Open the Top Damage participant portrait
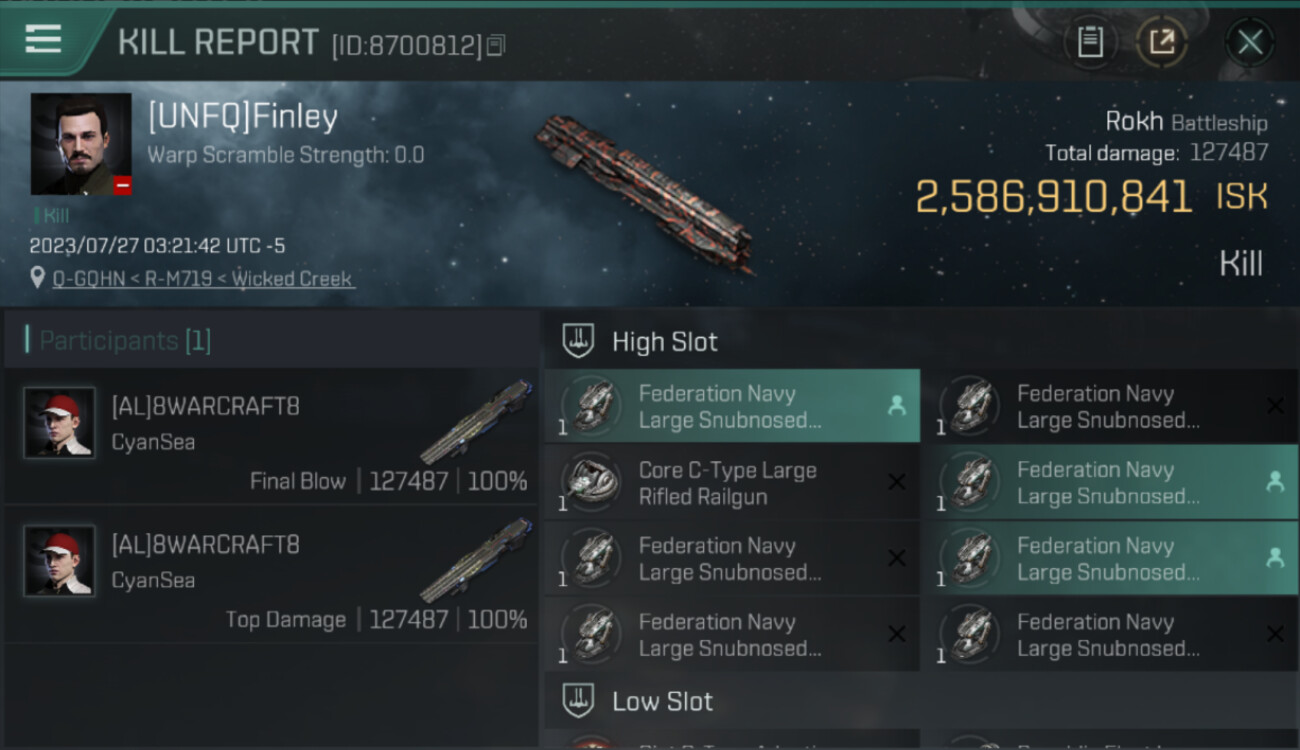Viewport: 1300px width, 750px height. pyautogui.click(x=60, y=561)
